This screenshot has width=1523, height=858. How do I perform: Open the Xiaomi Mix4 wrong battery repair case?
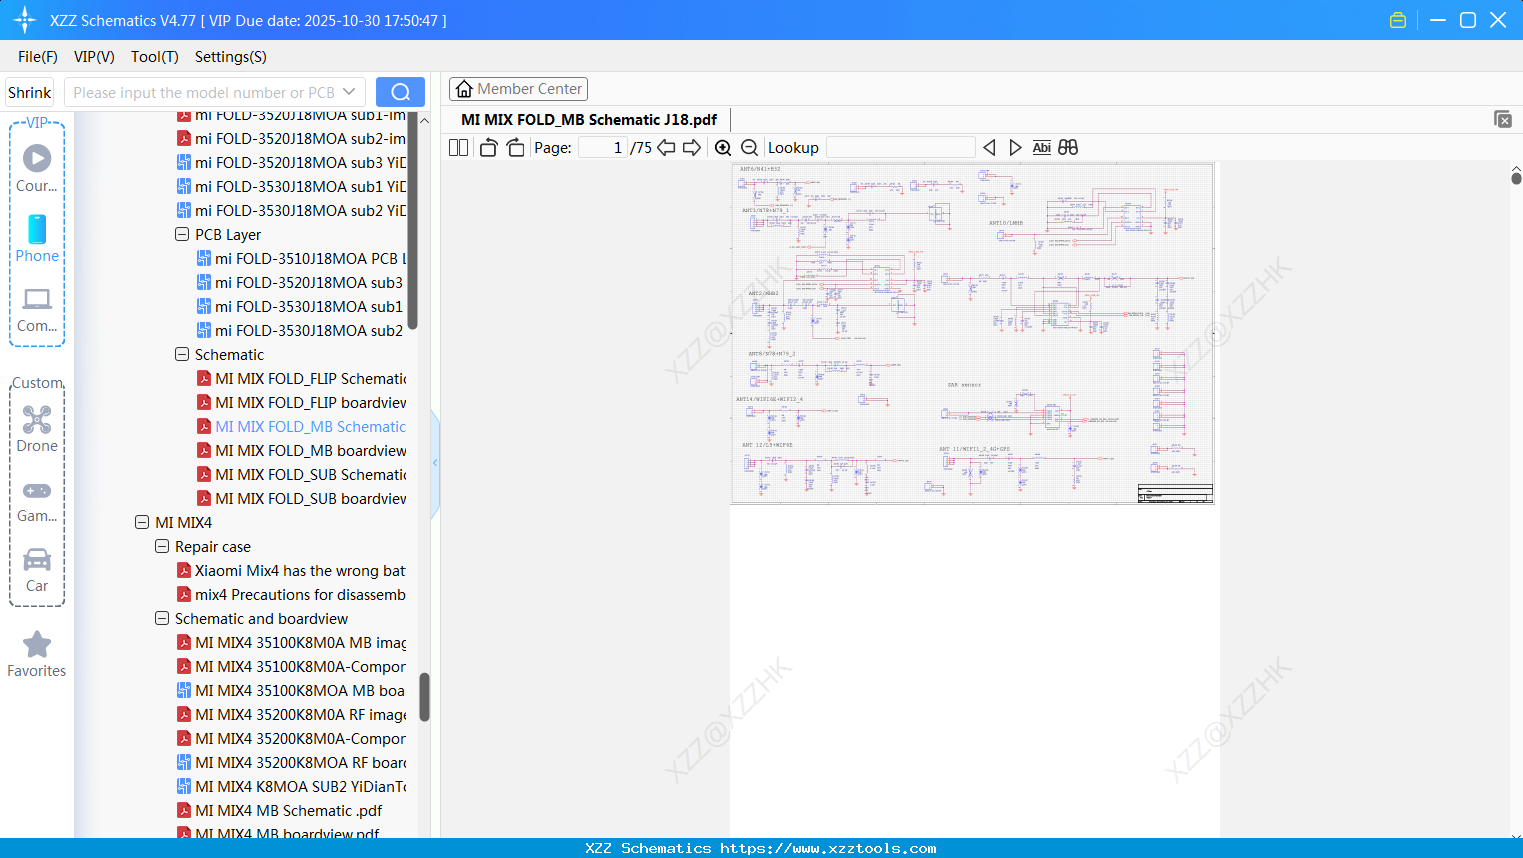292,570
